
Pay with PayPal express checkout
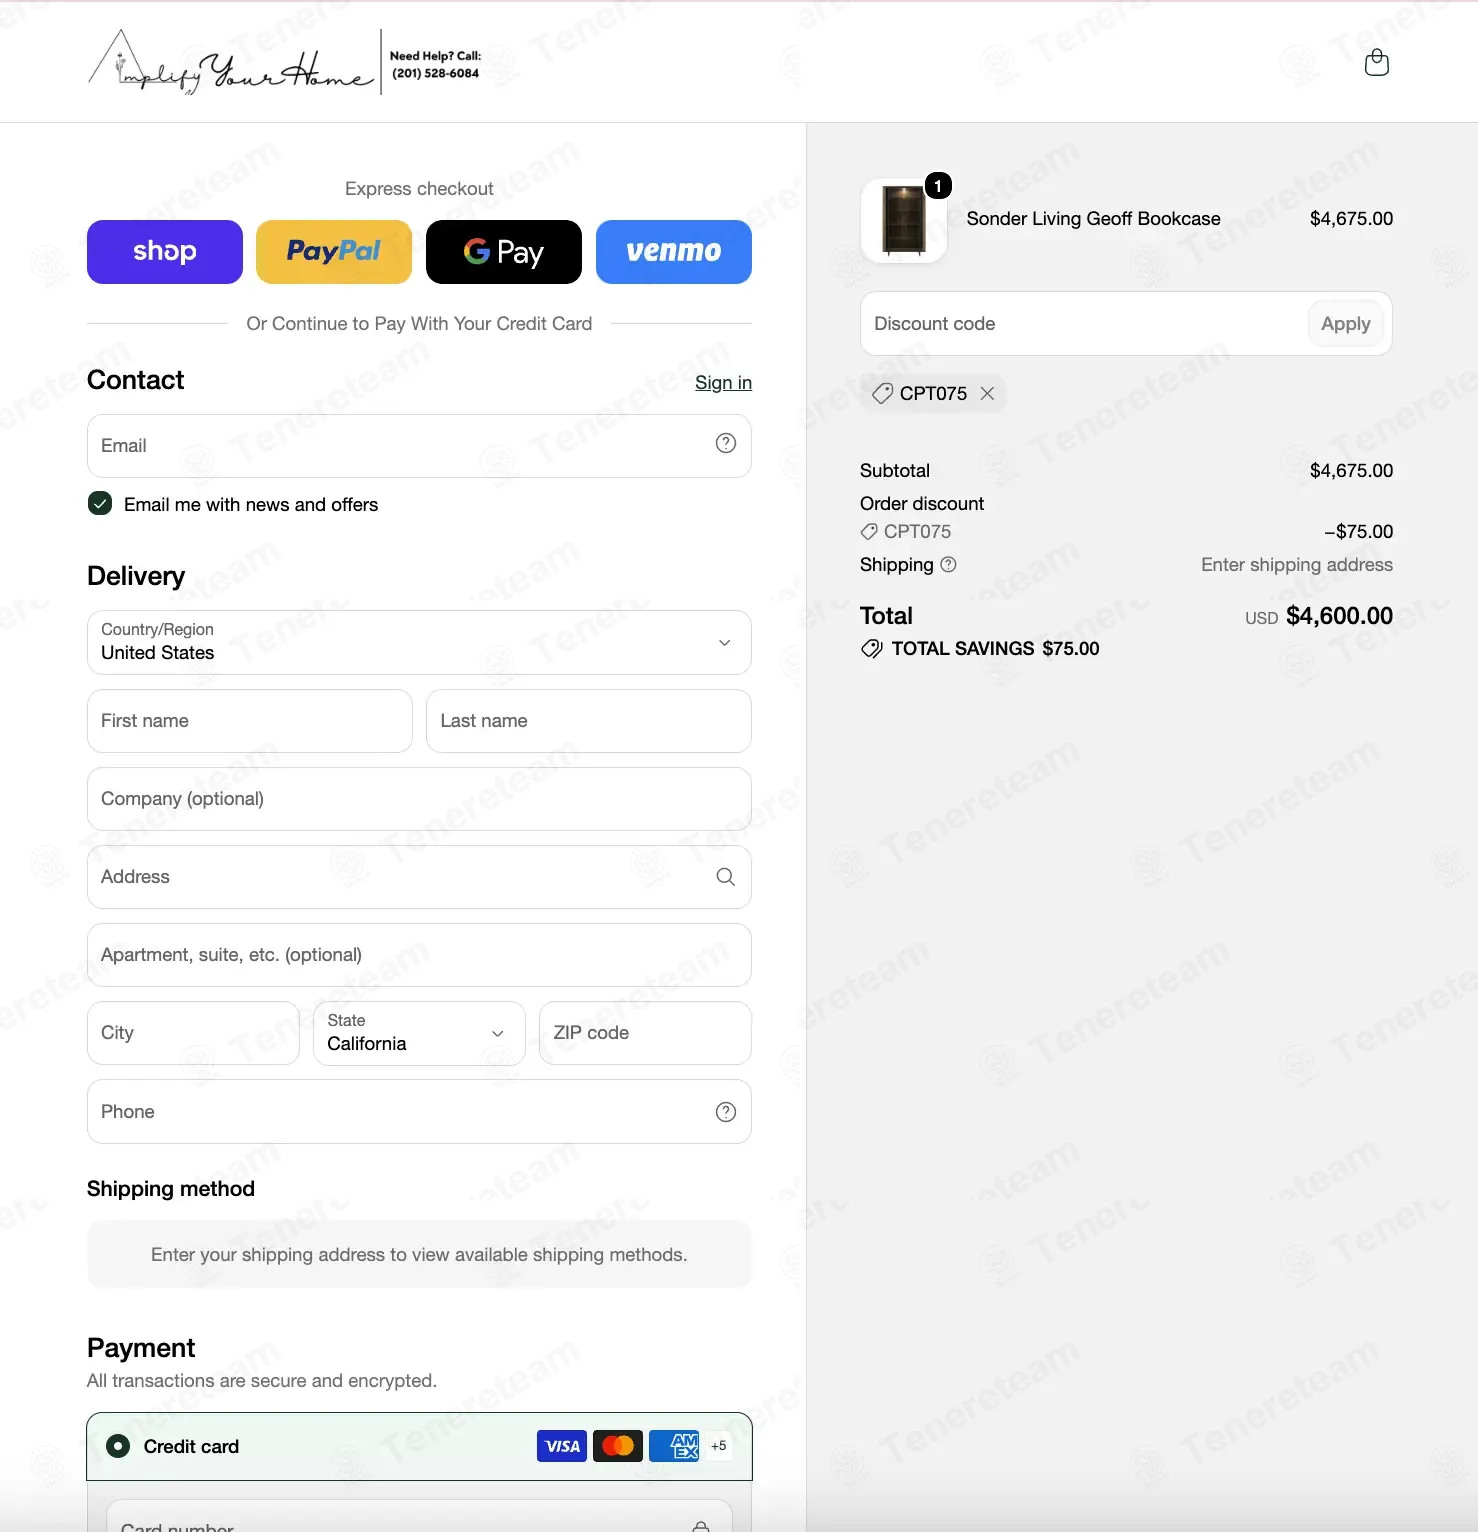(x=334, y=252)
